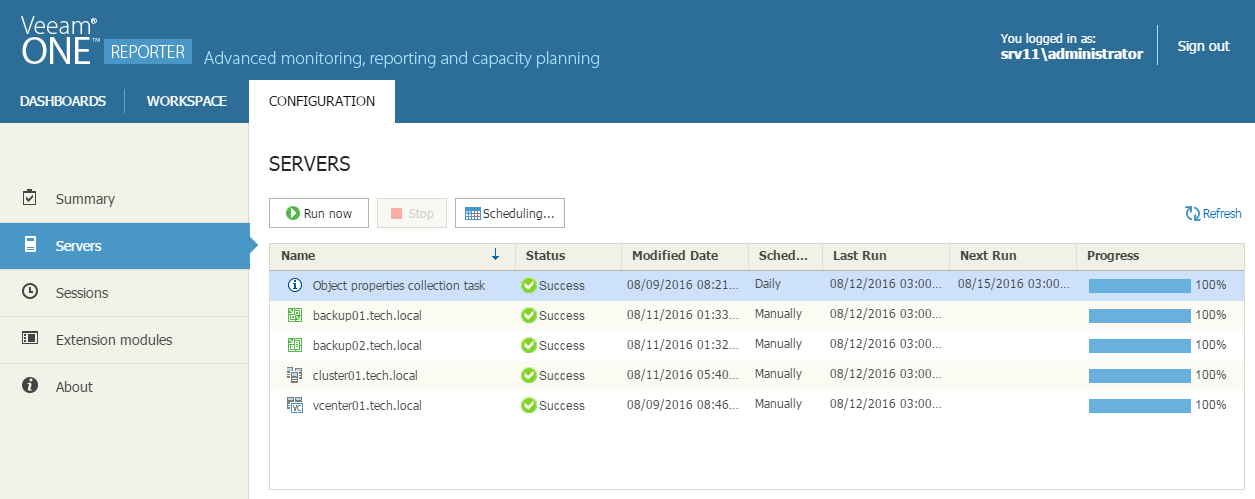Click the 100% value for cluster01.tech.local
This screenshot has height=499, width=1255.
1211,375
